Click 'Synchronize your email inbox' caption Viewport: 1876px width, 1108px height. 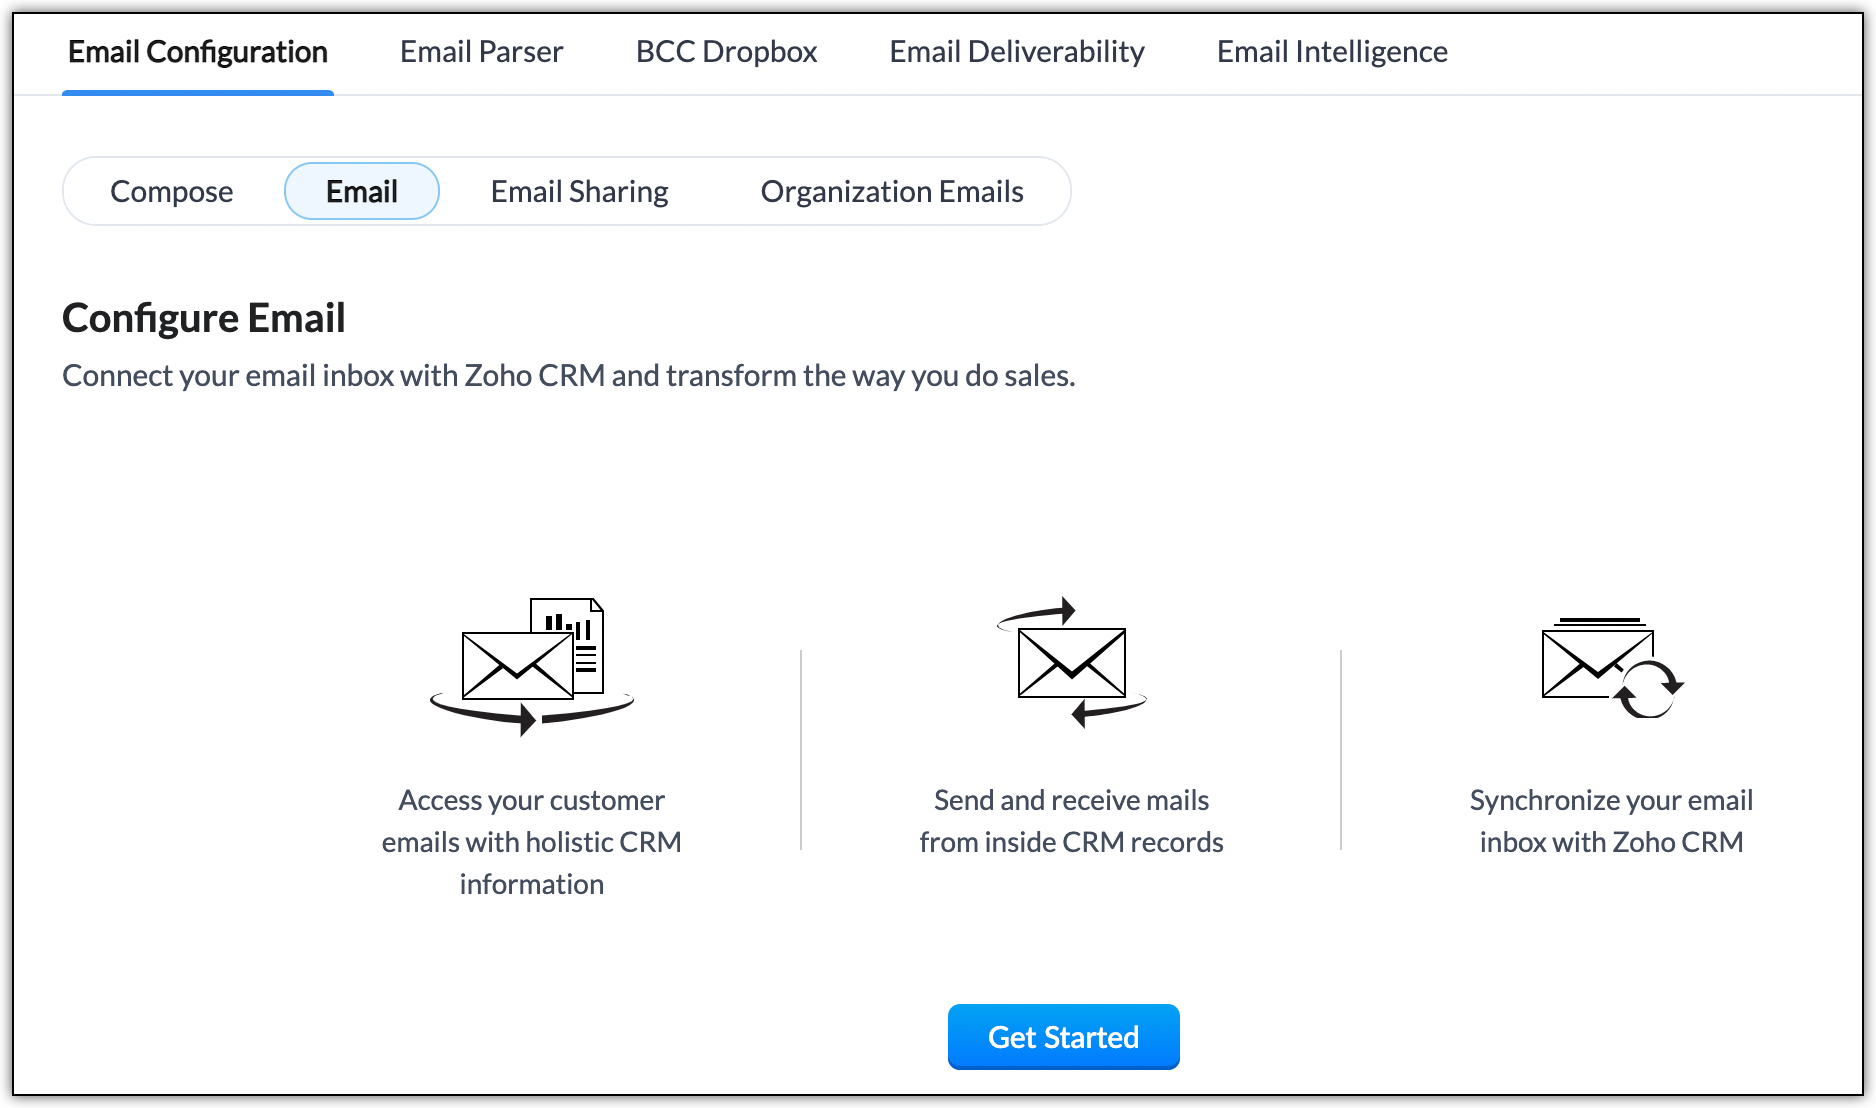[1612, 821]
